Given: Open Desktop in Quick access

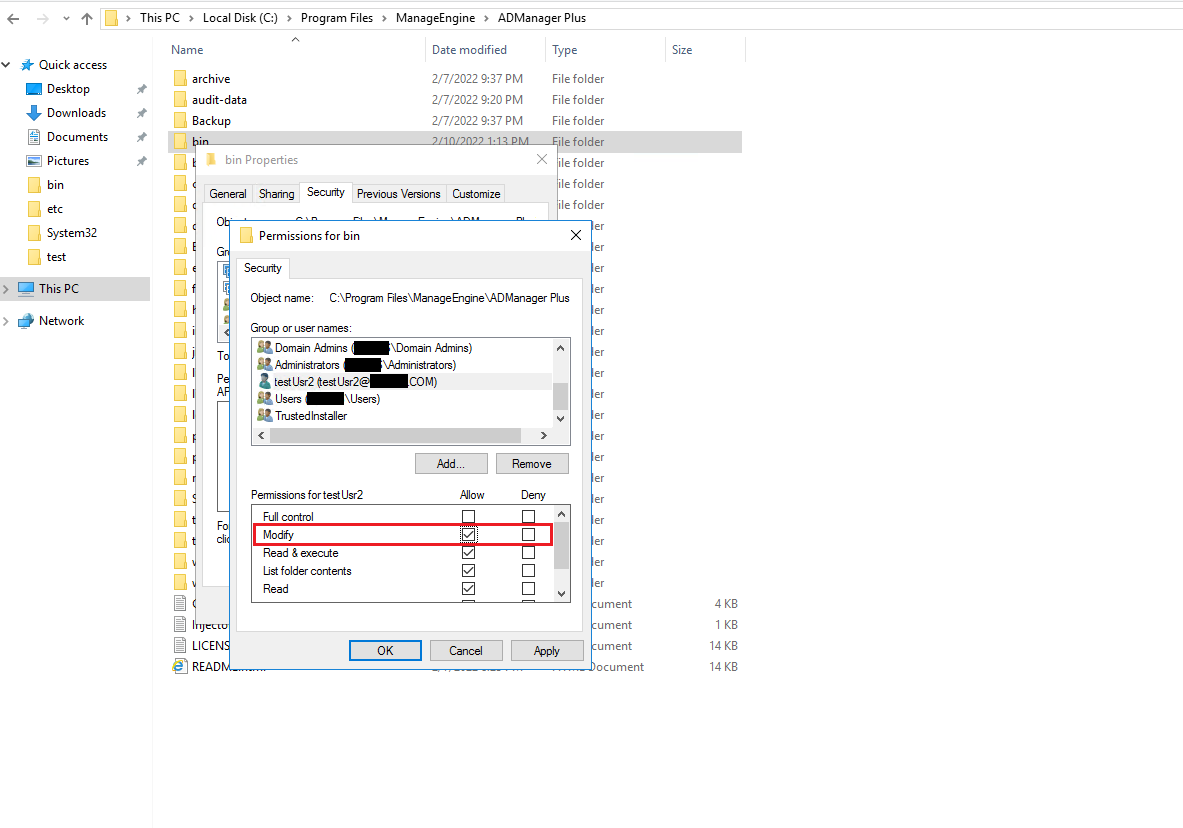Looking at the screenshot, I should coord(68,89).
